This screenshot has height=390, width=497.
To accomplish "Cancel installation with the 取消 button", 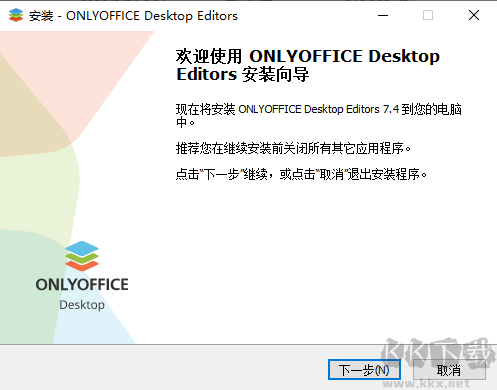I will 449,370.
